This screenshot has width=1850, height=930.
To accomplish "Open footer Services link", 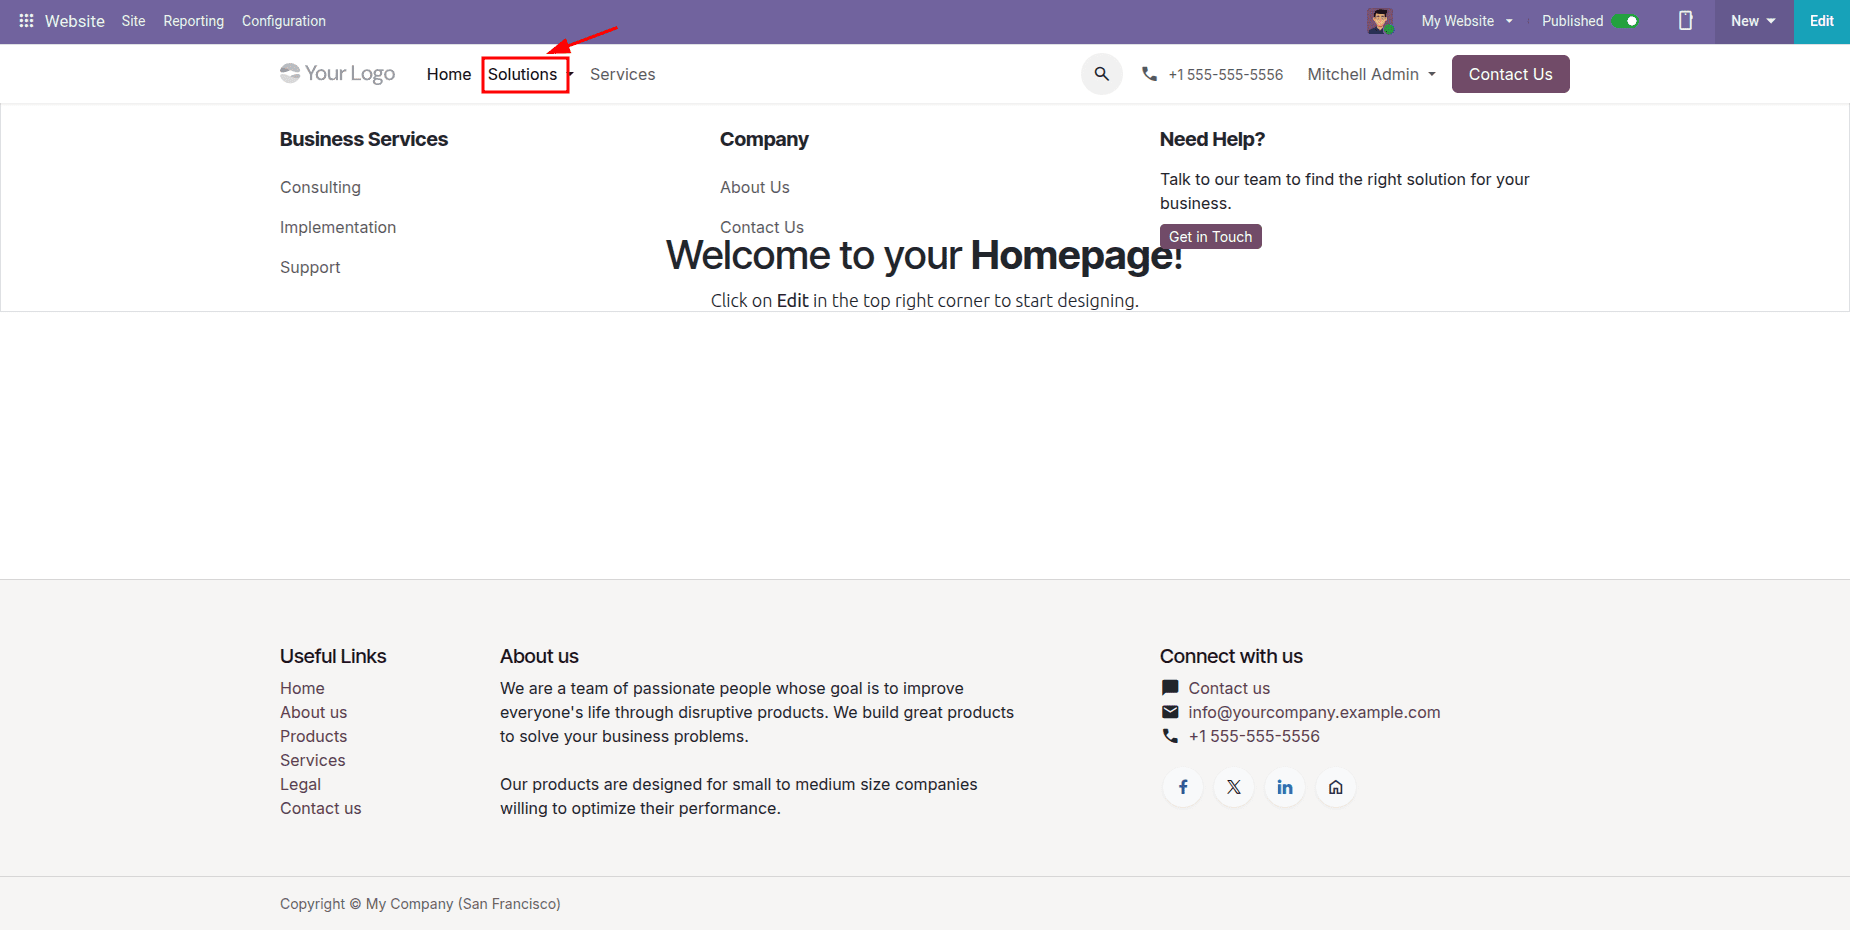I will click(x=312, y=760).
